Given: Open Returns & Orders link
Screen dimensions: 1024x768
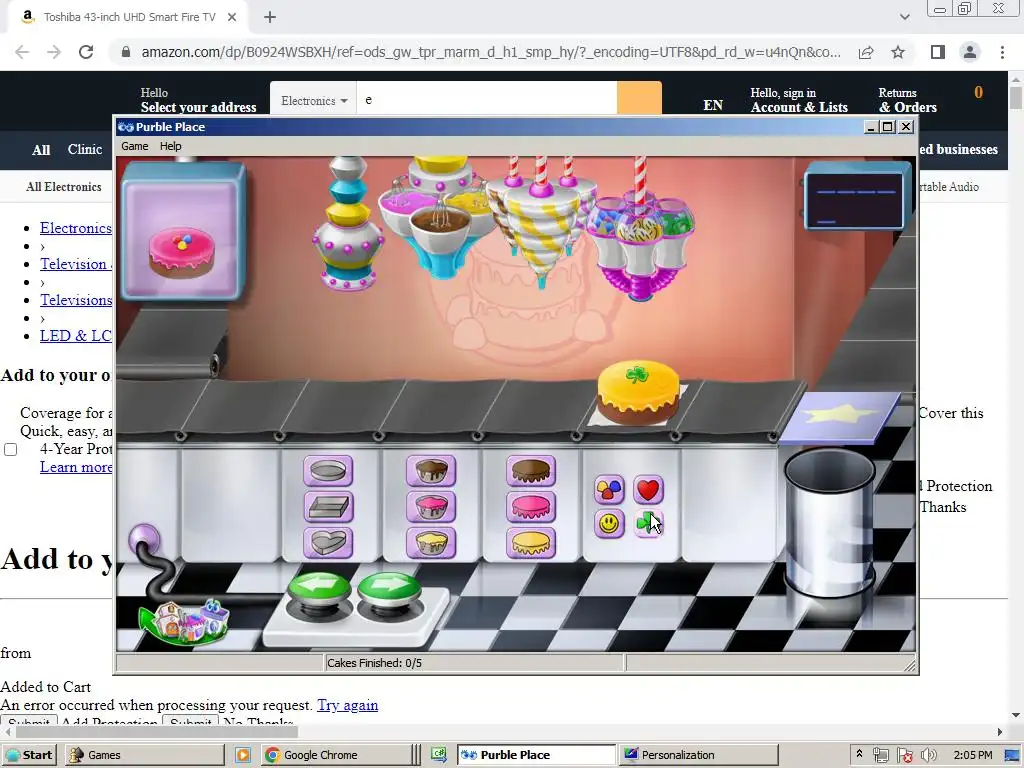Looking at the screenshot, I should click(907, 100).
